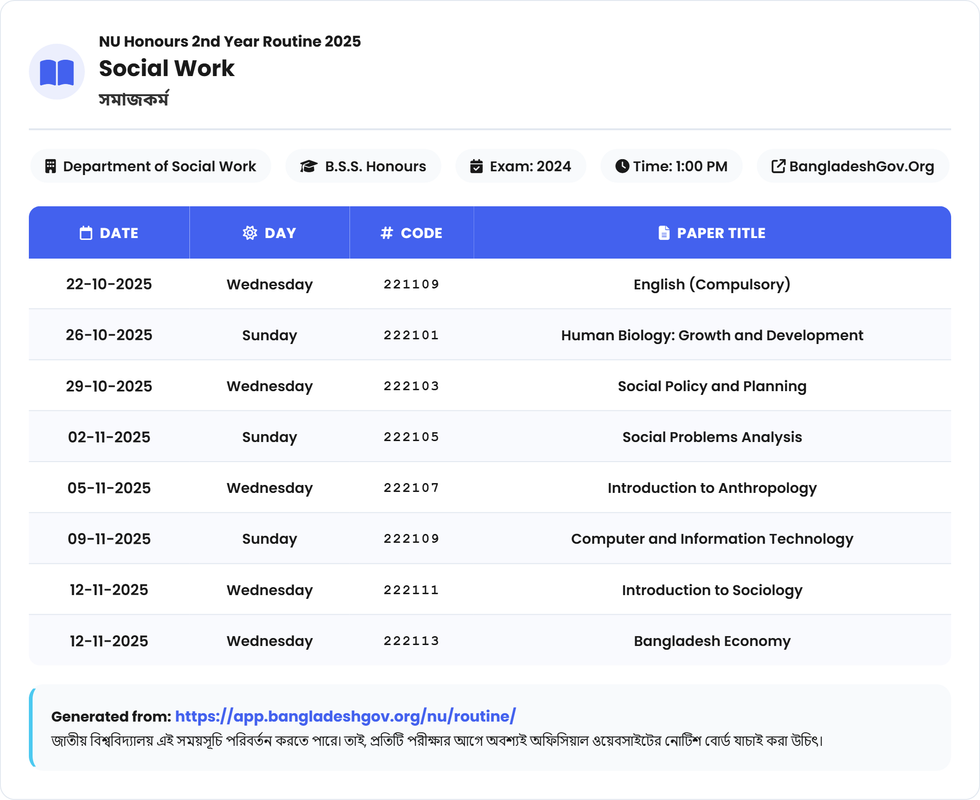Select the Department of Social Work badge

150,166
